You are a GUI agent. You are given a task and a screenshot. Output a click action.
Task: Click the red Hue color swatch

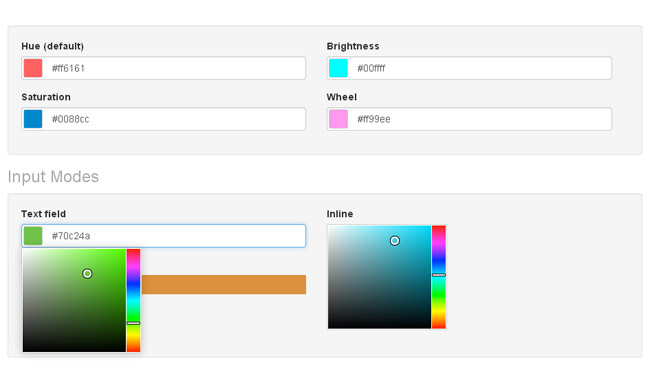tap(33, 68)
